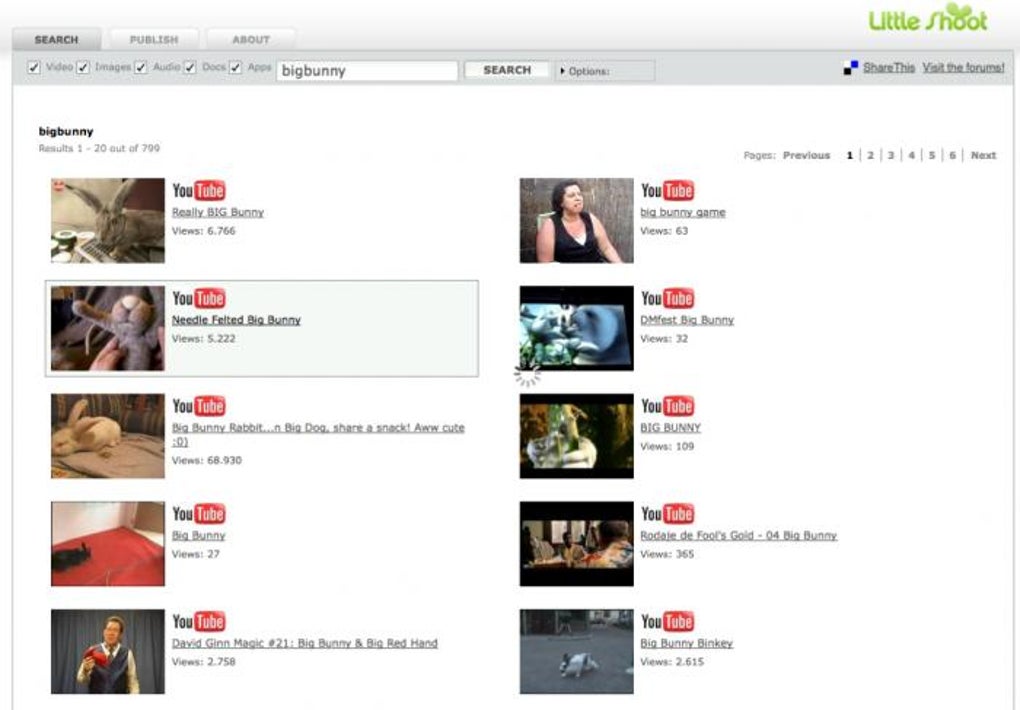1020x710 pixels.
Task: Select results page 1
Action: (850, 155)
